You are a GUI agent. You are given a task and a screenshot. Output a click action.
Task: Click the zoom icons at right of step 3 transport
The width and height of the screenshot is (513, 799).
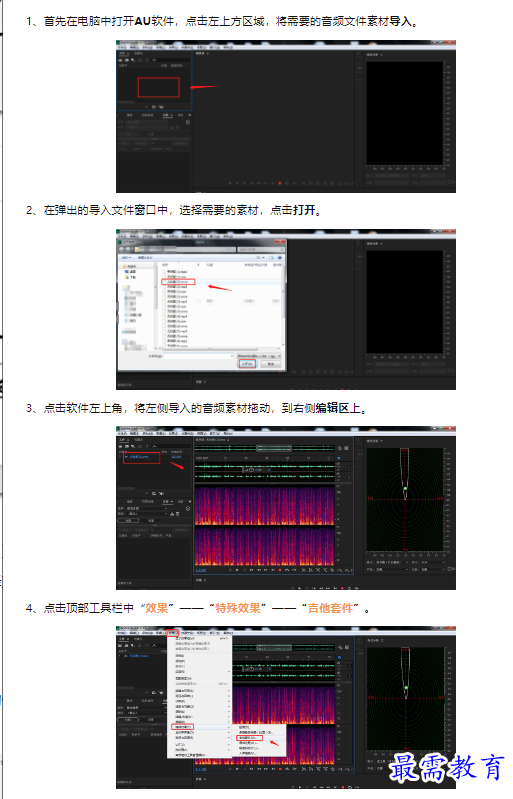326,570
